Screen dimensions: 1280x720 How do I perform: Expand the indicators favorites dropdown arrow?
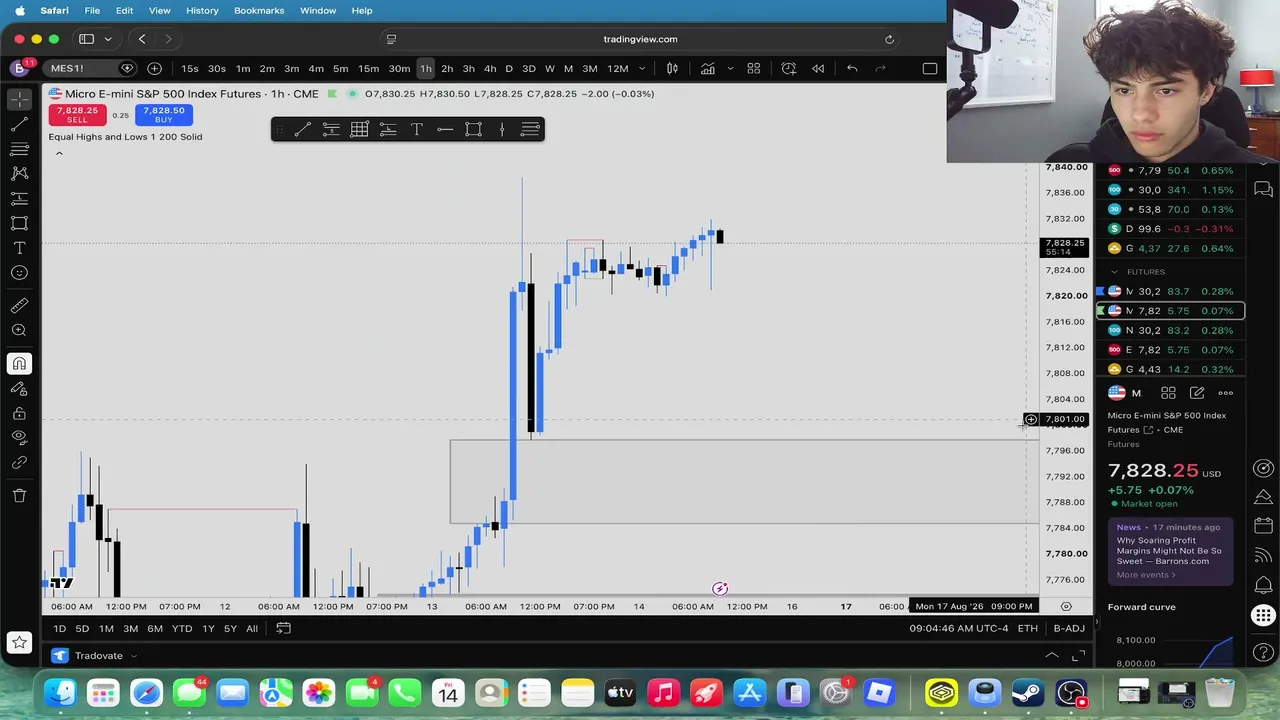[x=730, y=68]
